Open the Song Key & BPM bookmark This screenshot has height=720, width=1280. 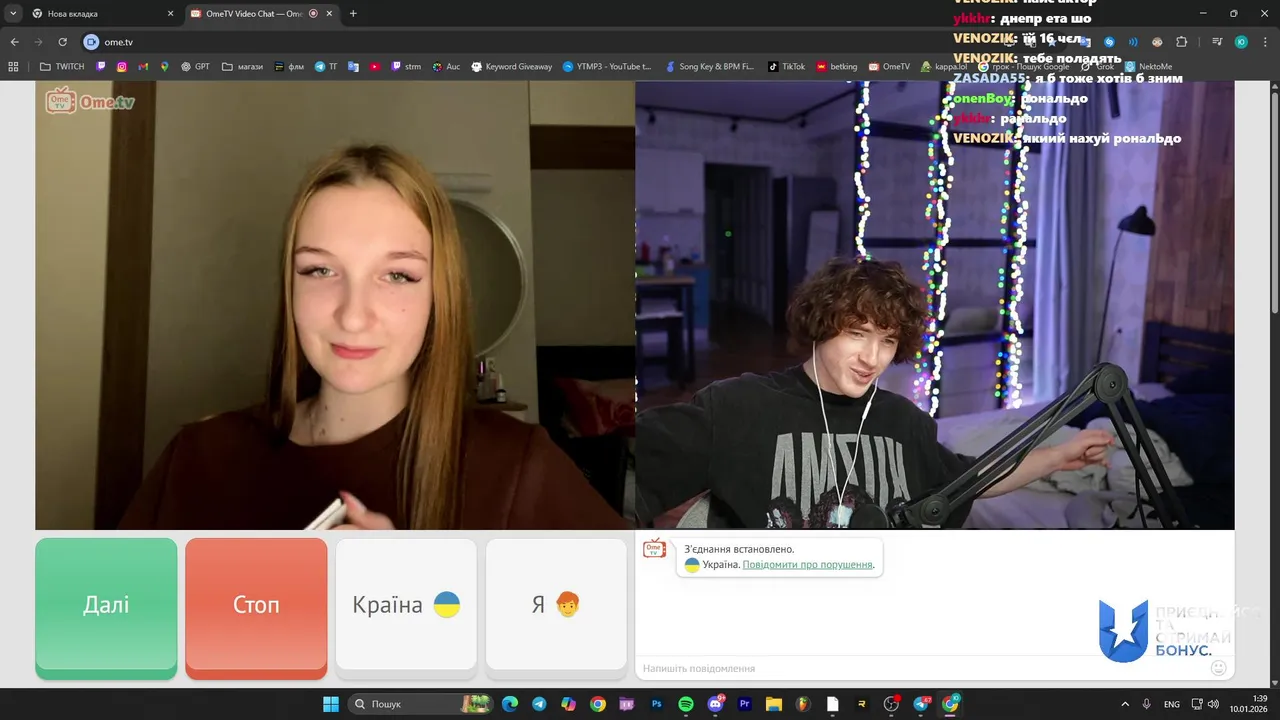click(710, 67)
